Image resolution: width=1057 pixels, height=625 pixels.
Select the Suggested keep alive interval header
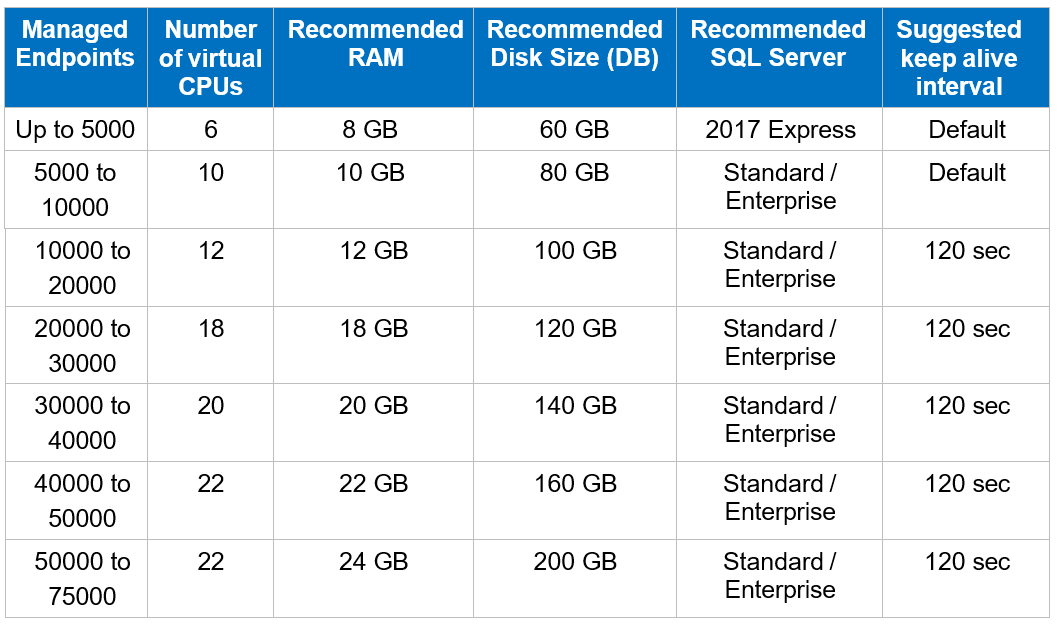click(967, 58)
